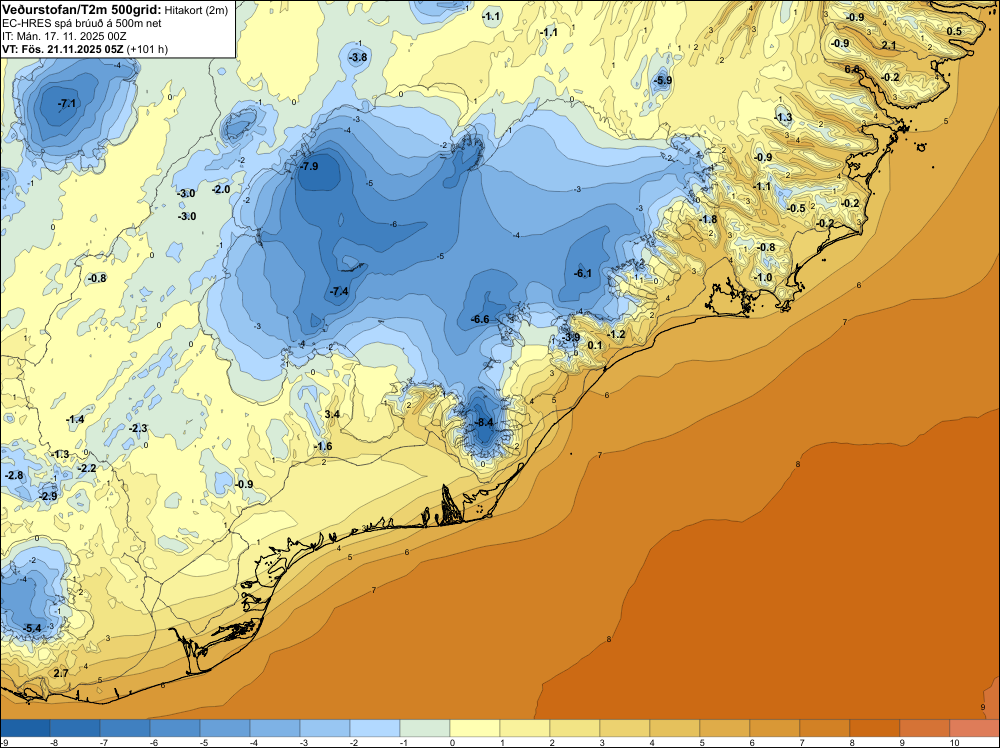
Task: Pick the dark orange legend swatch (7 to 8)
Action: (825, 728)
